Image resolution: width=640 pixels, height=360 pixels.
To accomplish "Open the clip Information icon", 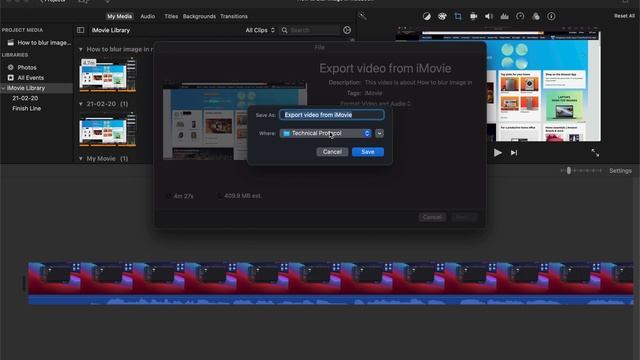I will [551, 16].
